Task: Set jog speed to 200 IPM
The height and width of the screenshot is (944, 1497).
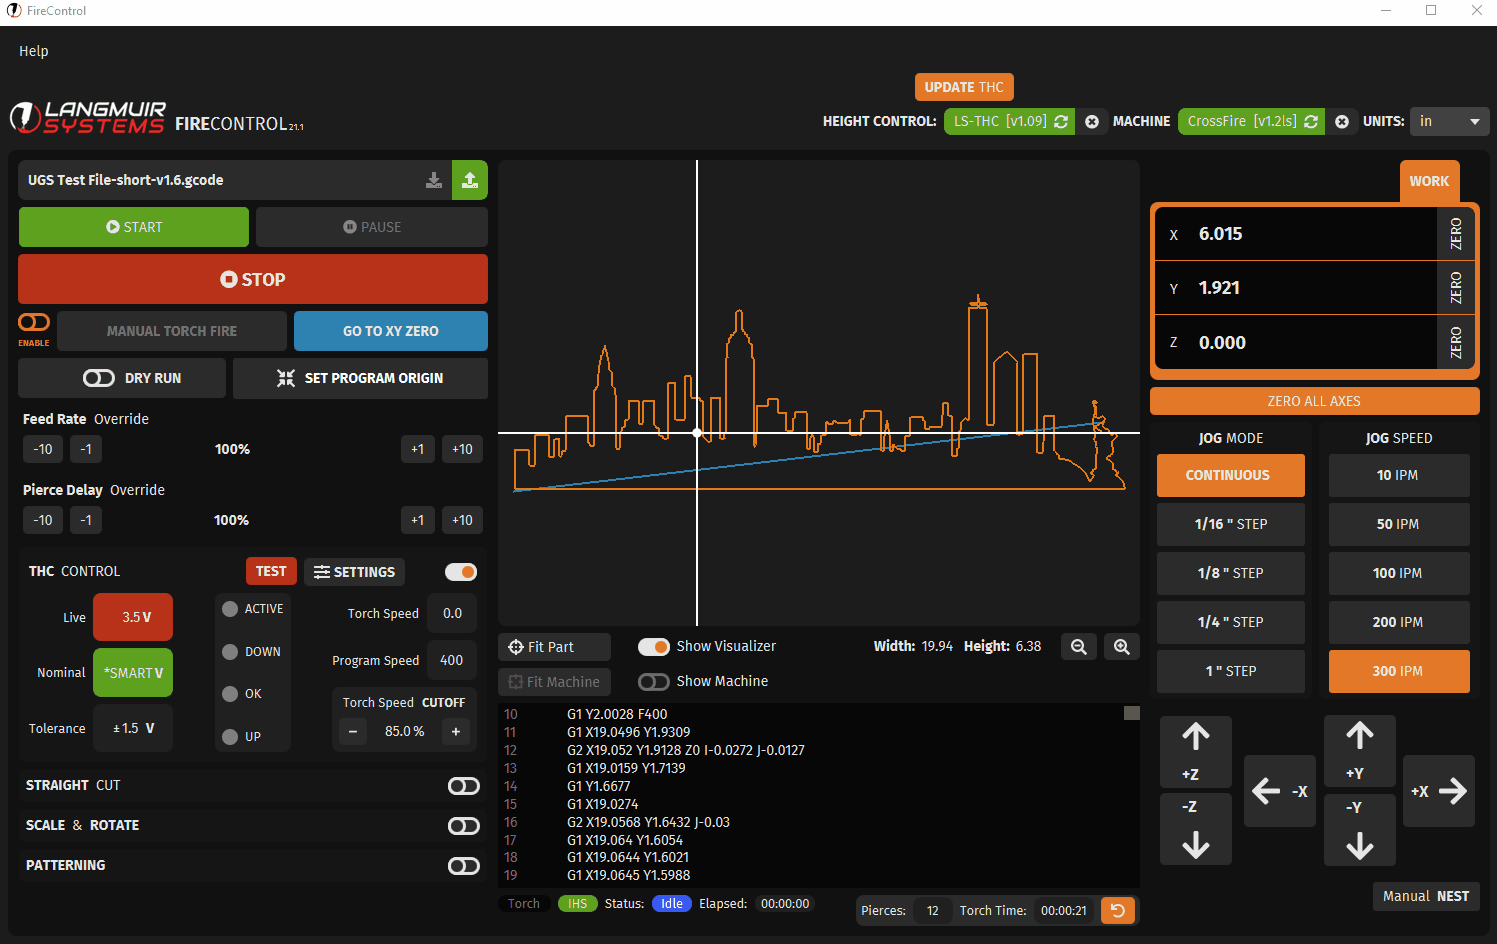Action: point(1399,622)
